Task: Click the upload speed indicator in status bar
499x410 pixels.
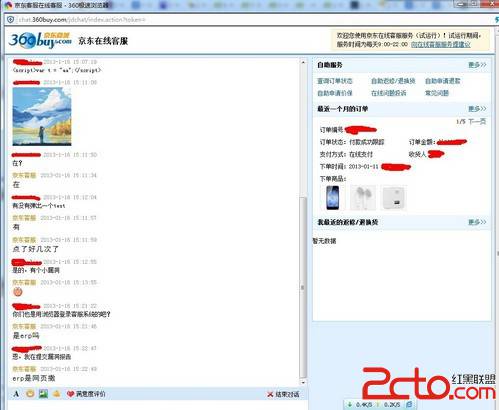Action: coord(388,405)
